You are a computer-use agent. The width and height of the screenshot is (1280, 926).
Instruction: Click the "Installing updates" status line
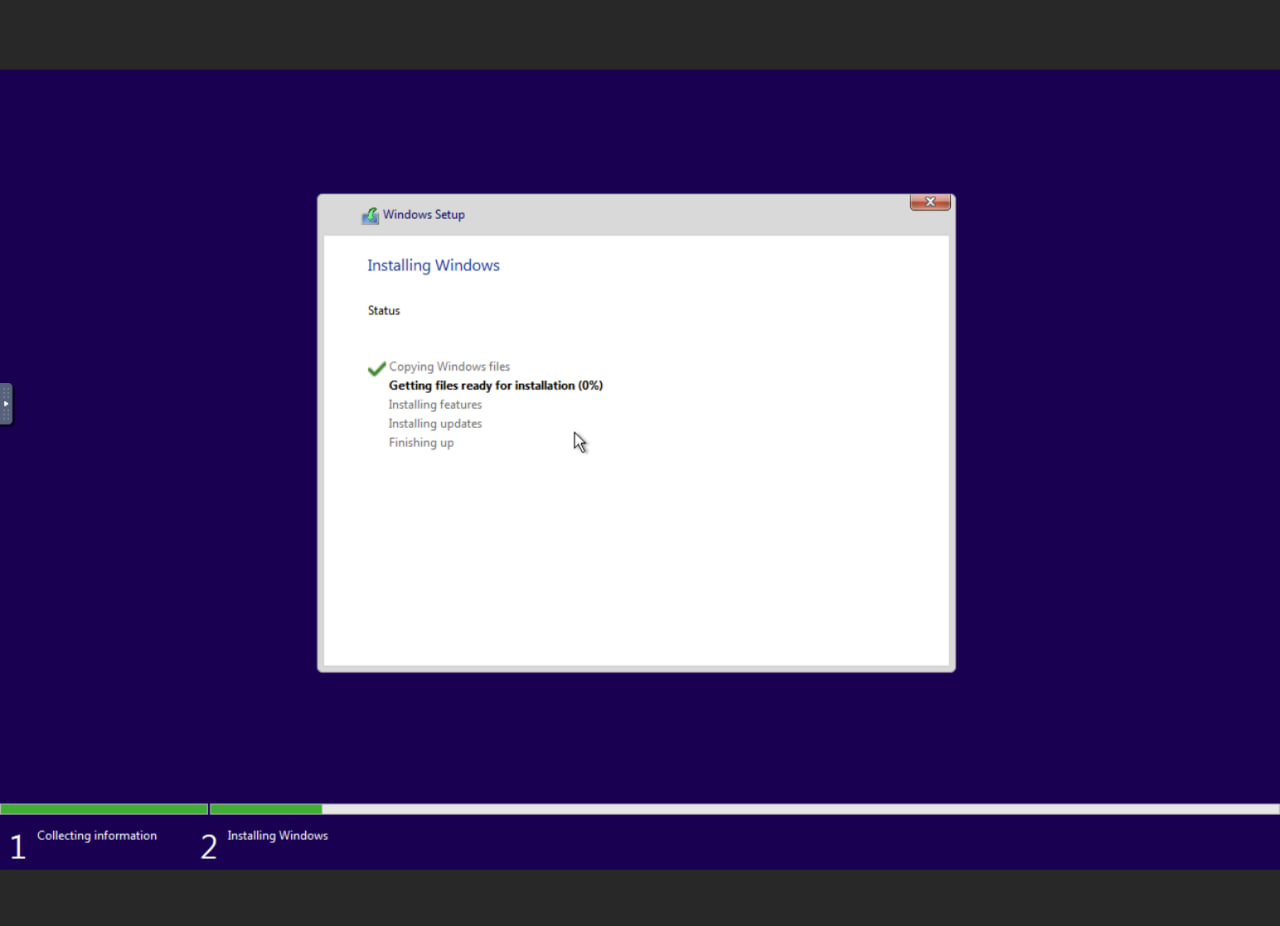pyautogui.click(x=435, y=424)
